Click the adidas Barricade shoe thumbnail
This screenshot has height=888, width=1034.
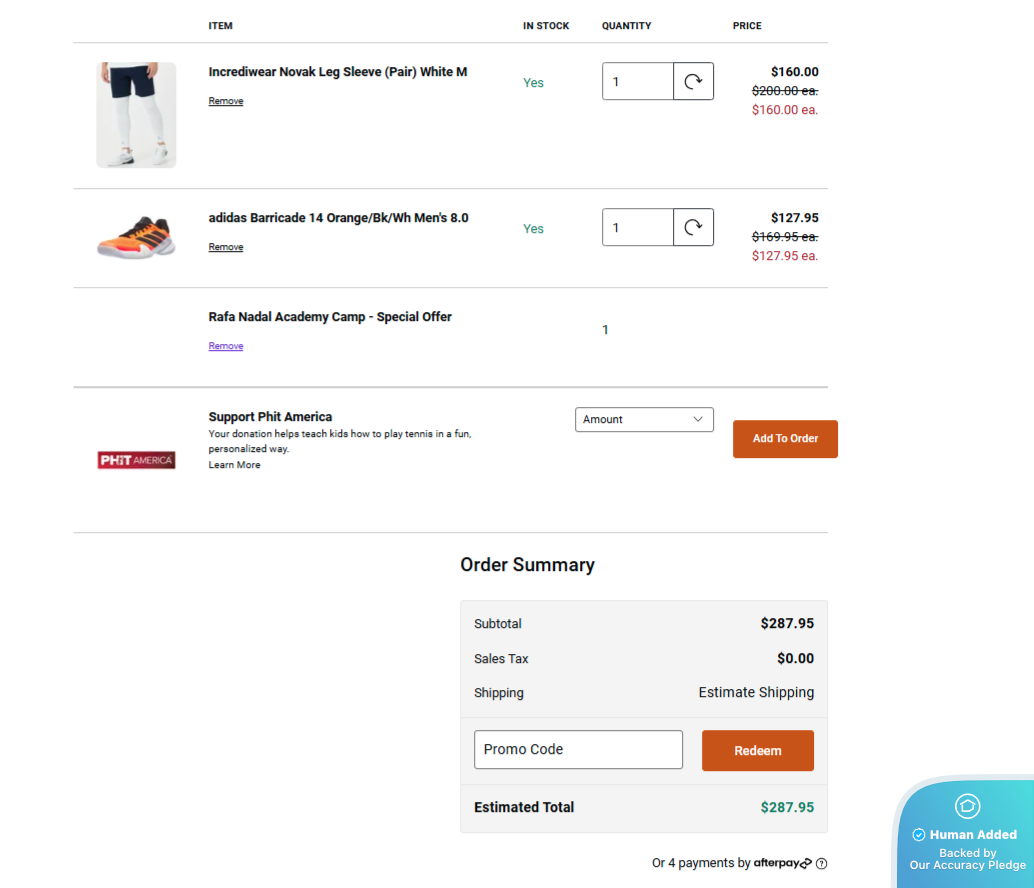point(136,237)
